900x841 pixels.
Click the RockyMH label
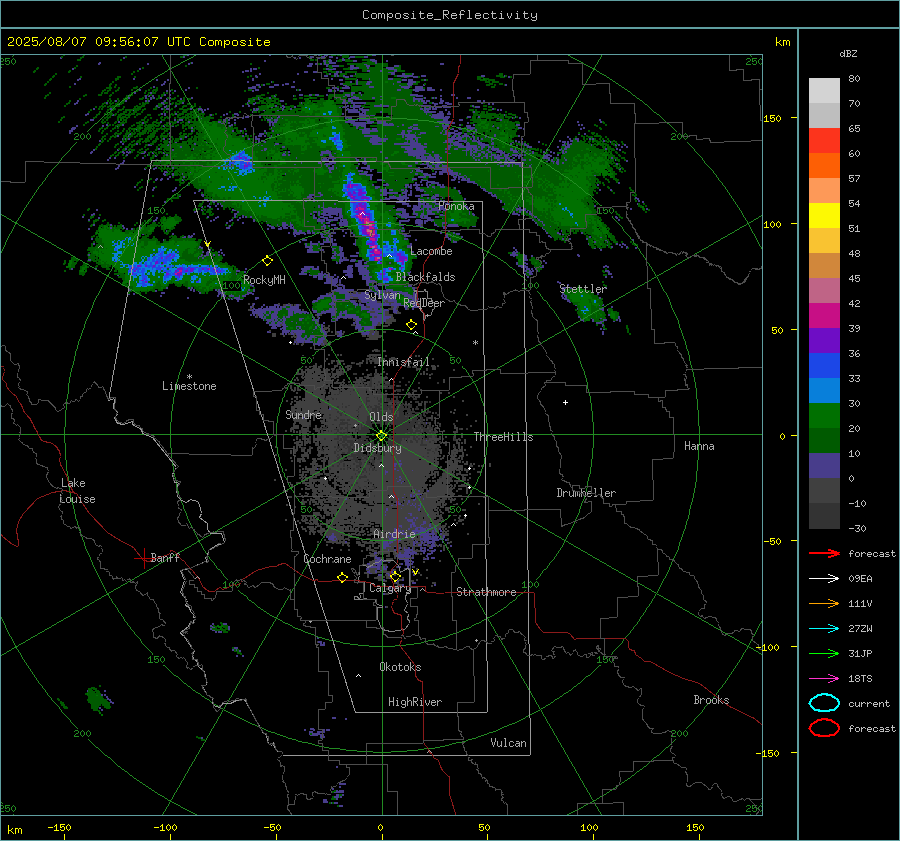[264, 280]
